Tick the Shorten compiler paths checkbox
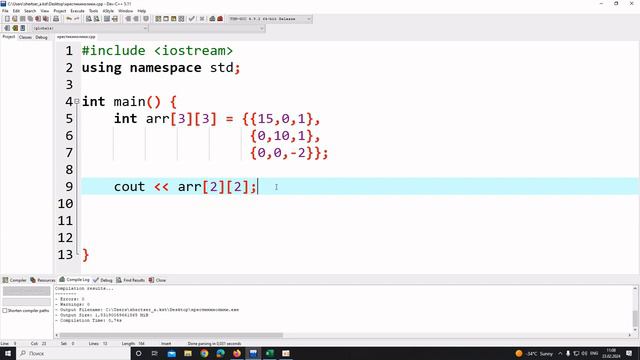Screen dimensions: 640x360 click(x=5, y=311)
